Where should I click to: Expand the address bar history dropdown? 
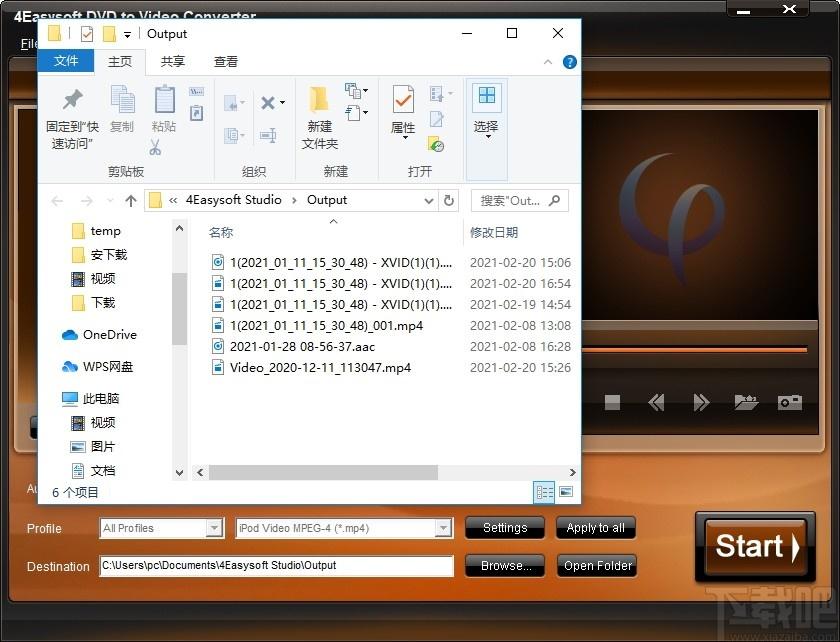pyautogui.click(x=429, y=201)
